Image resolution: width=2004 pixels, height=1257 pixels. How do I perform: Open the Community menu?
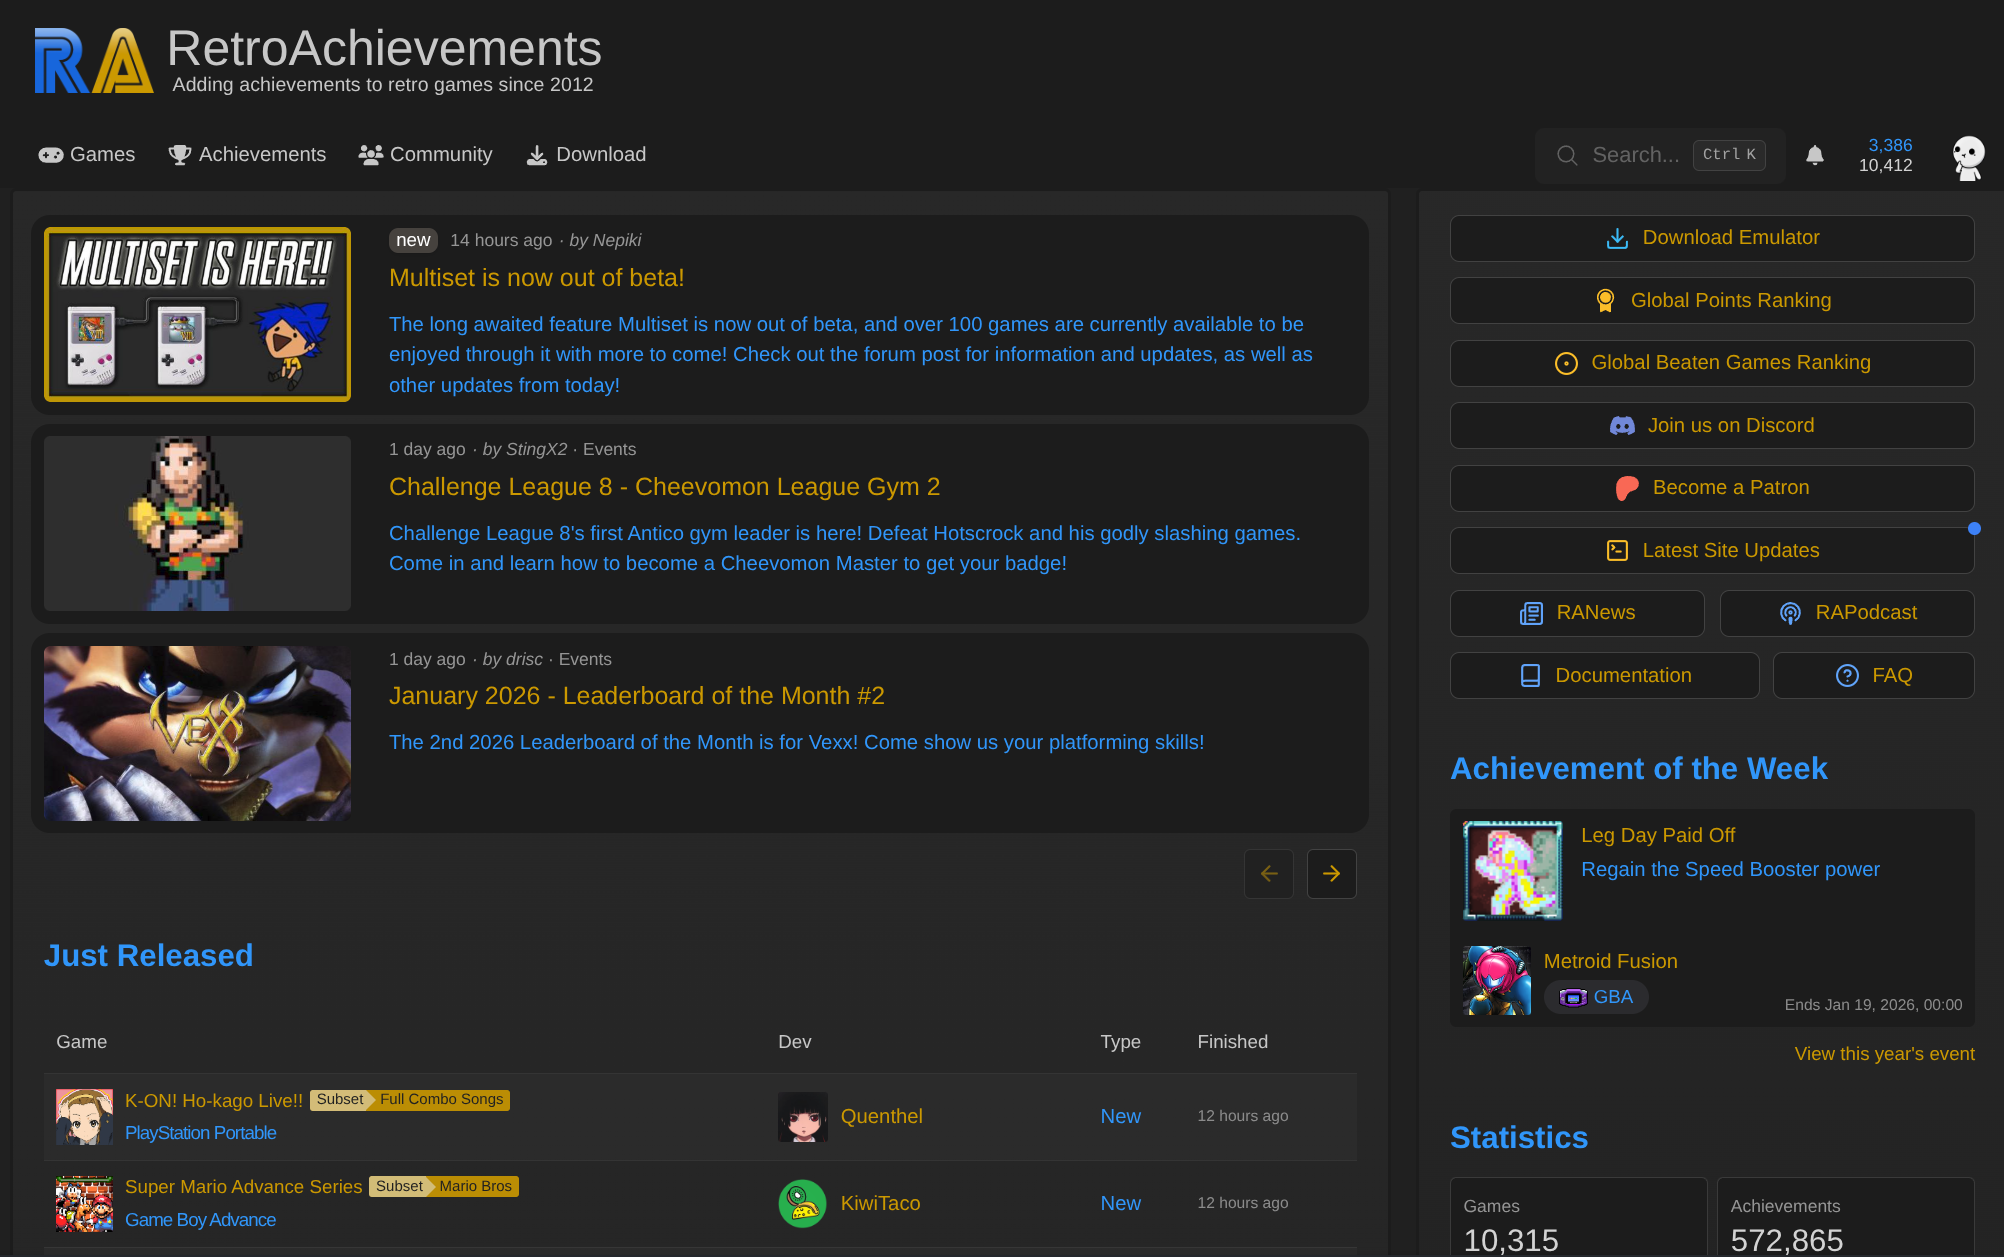pos(425,155)
